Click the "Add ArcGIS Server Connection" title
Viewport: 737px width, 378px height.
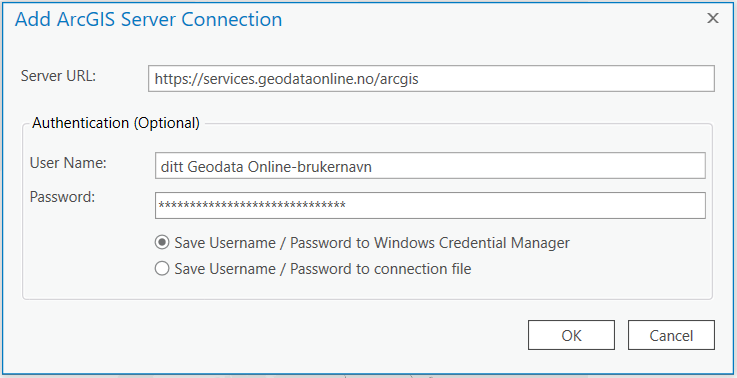pos(149,20)
